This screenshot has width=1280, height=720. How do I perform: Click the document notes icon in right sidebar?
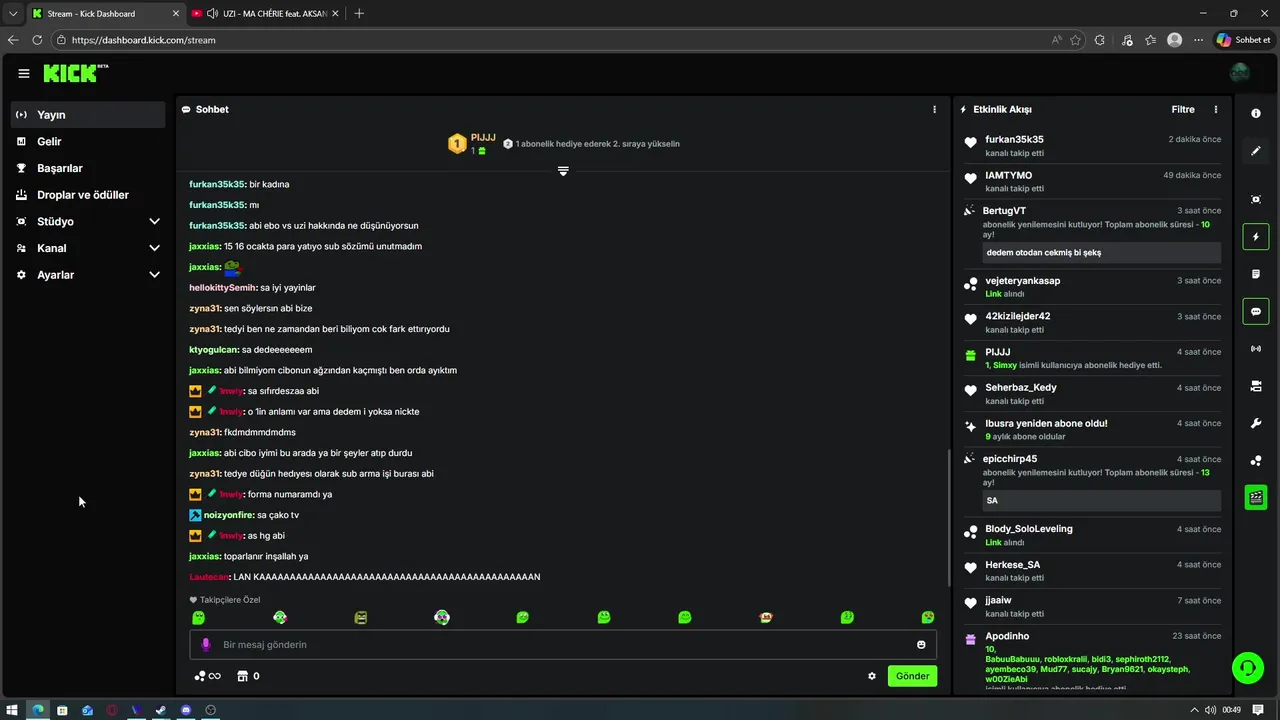pos(1256,274)
